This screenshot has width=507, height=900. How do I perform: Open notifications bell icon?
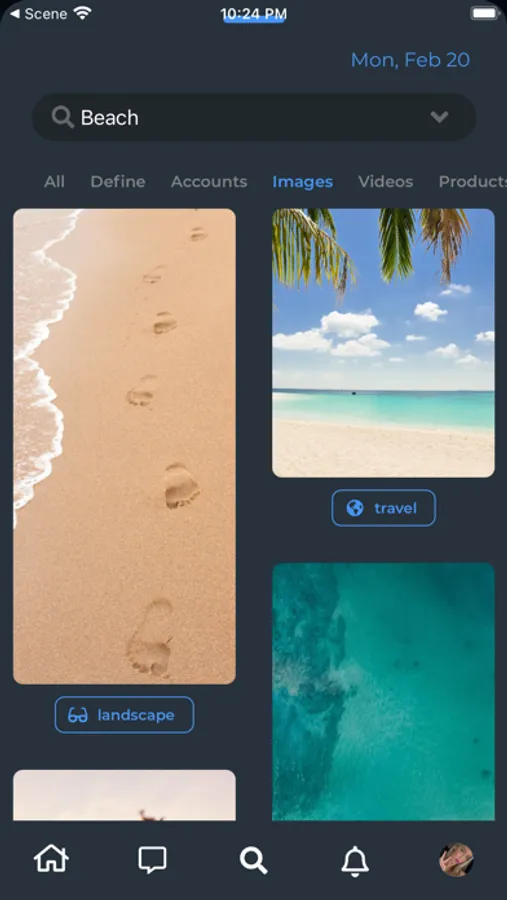point(355,860)
